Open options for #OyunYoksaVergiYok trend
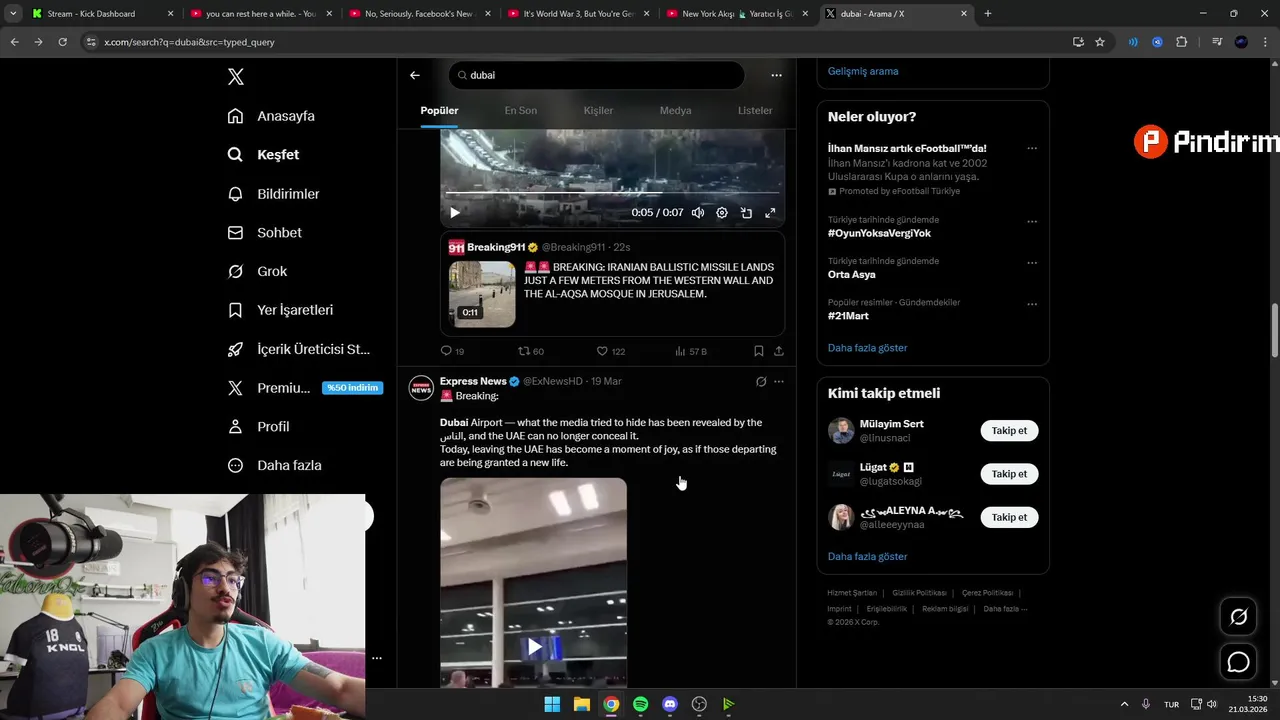 pyautogui.click(x=1032, y=221)
